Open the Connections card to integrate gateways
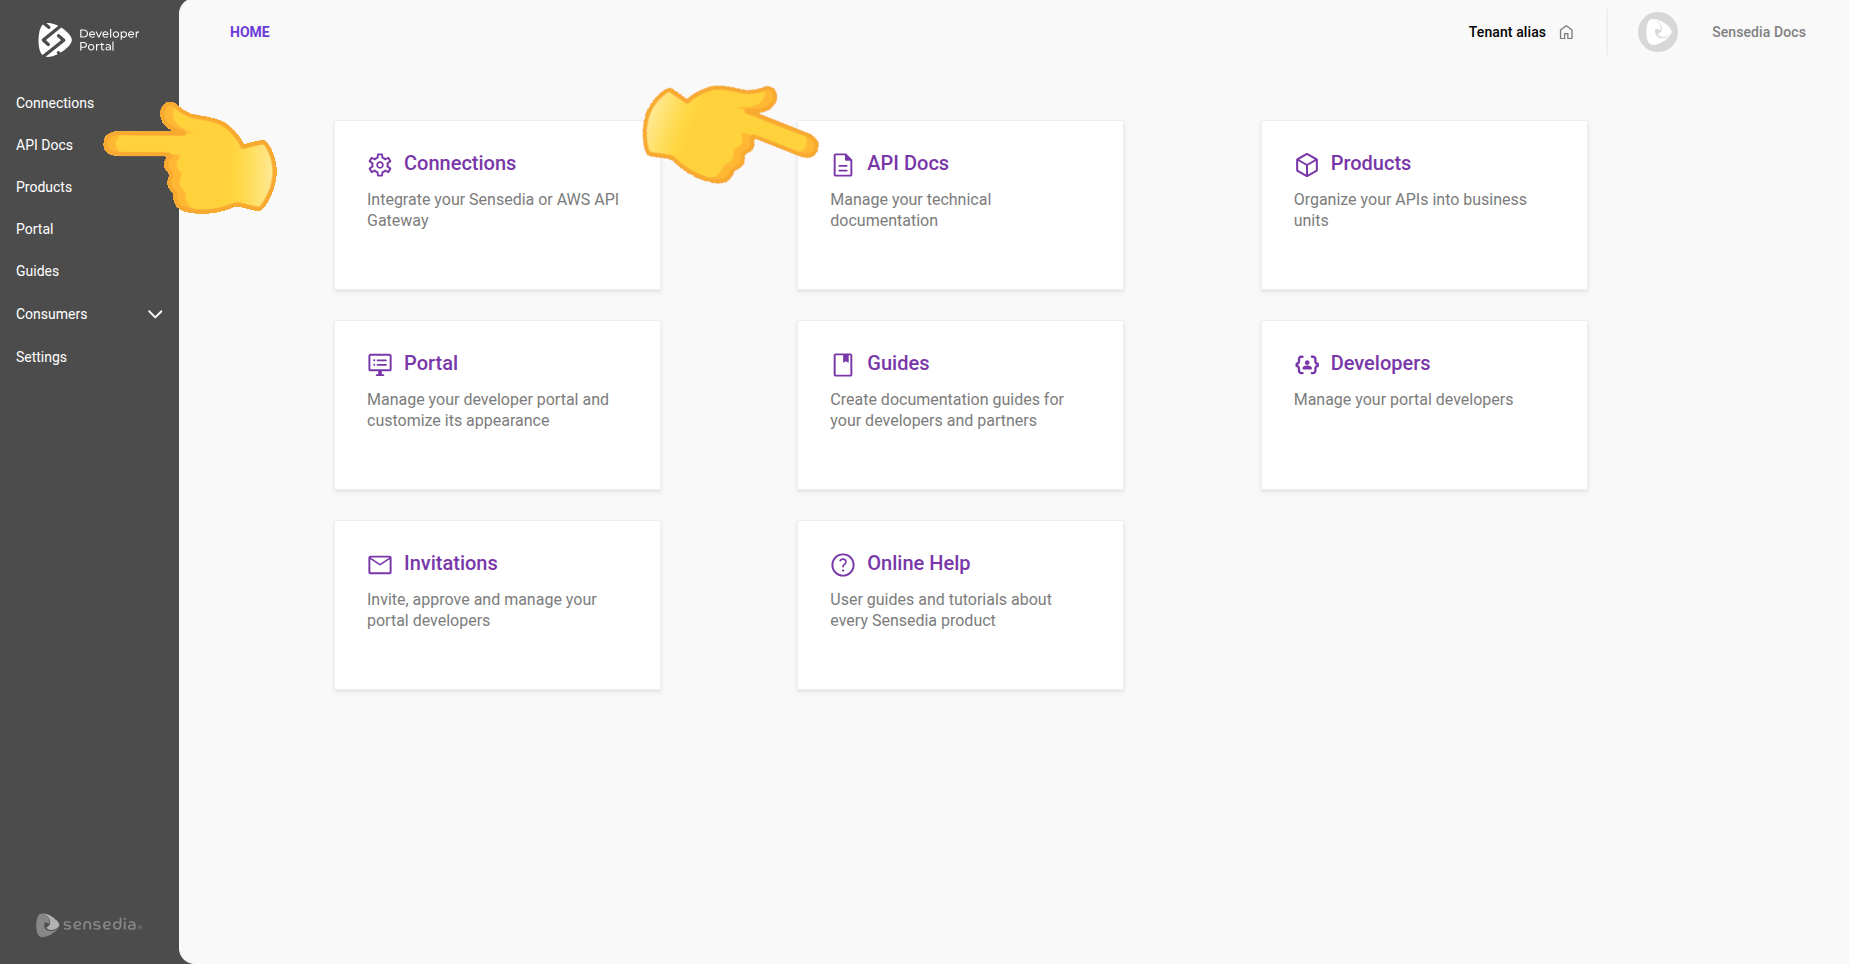The width and height of the screenshot is (1849, 964). click(497, 205)
